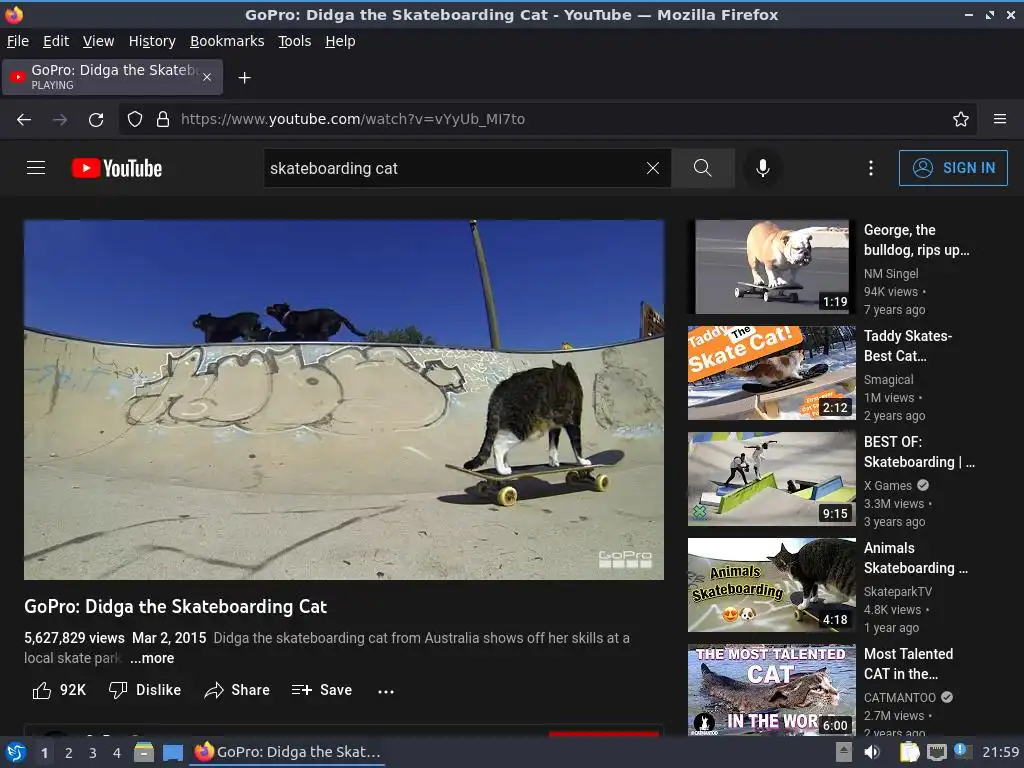Bookmark this page with star icon

(x=961, y=120)
